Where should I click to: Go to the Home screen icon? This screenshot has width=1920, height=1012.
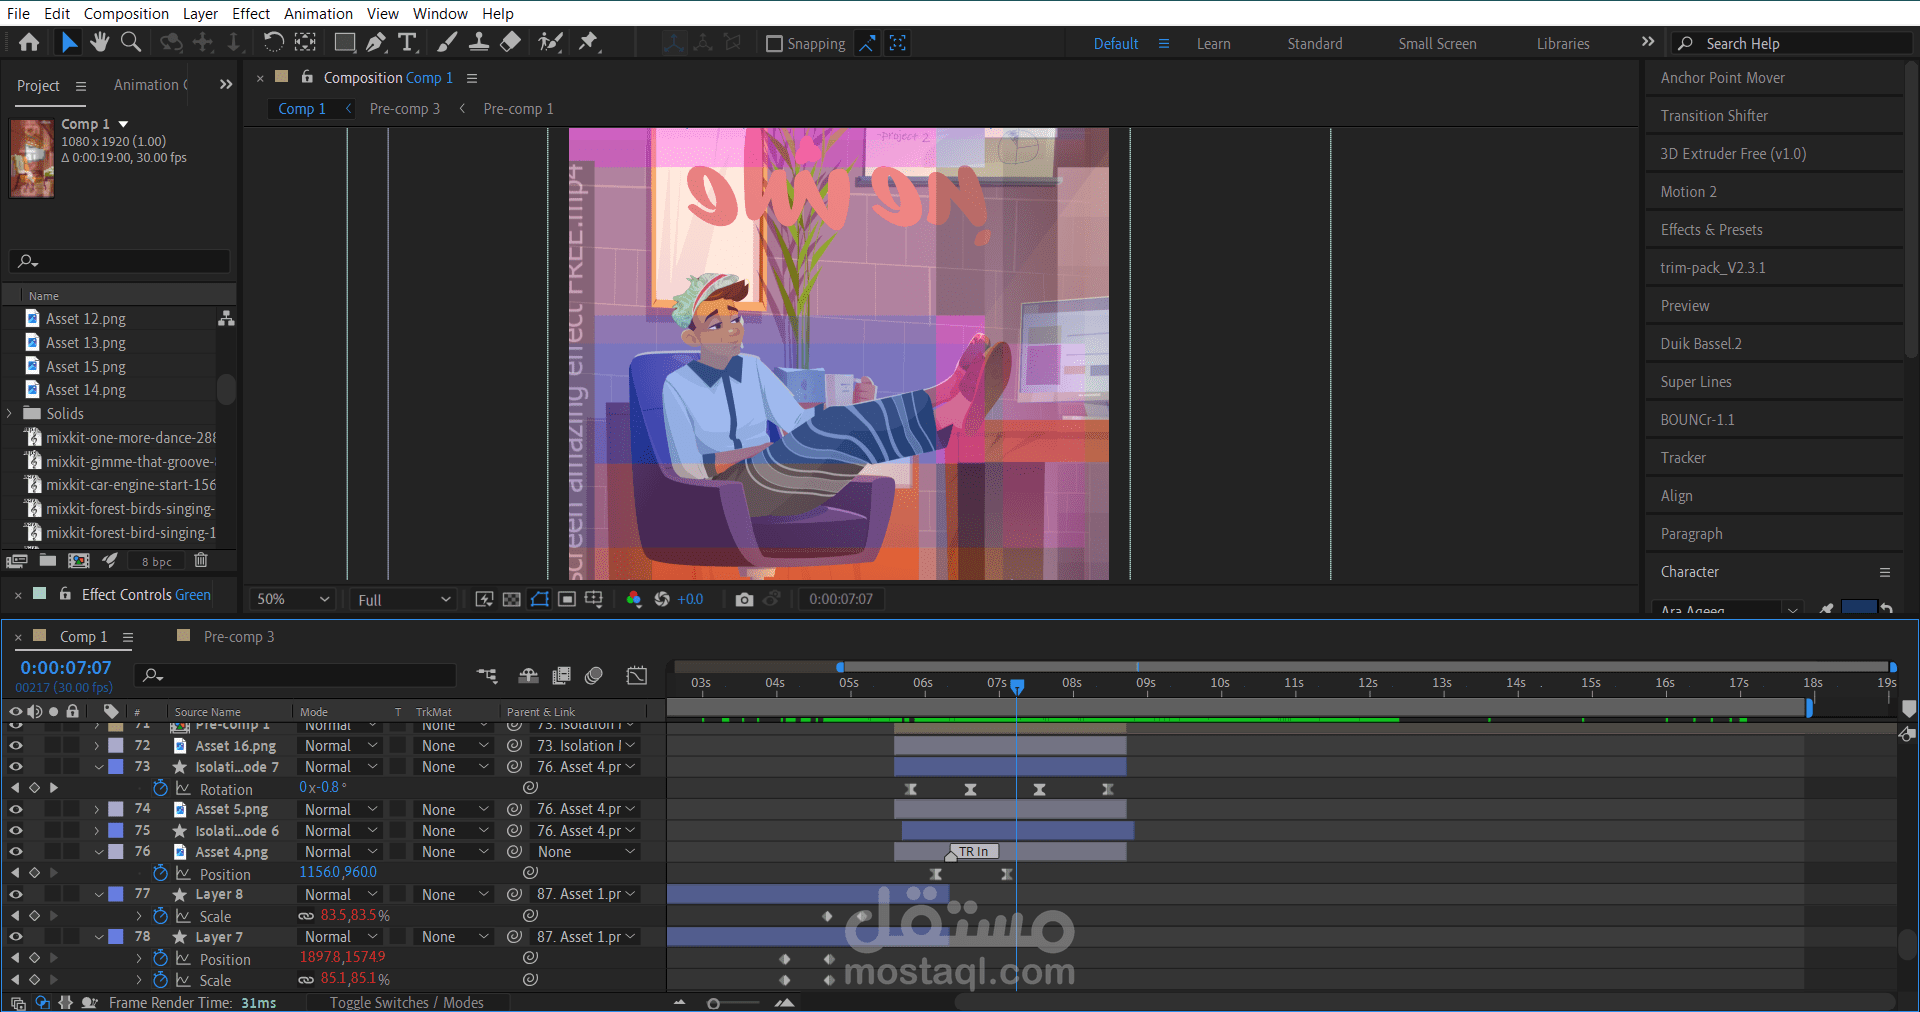point(29,42)
